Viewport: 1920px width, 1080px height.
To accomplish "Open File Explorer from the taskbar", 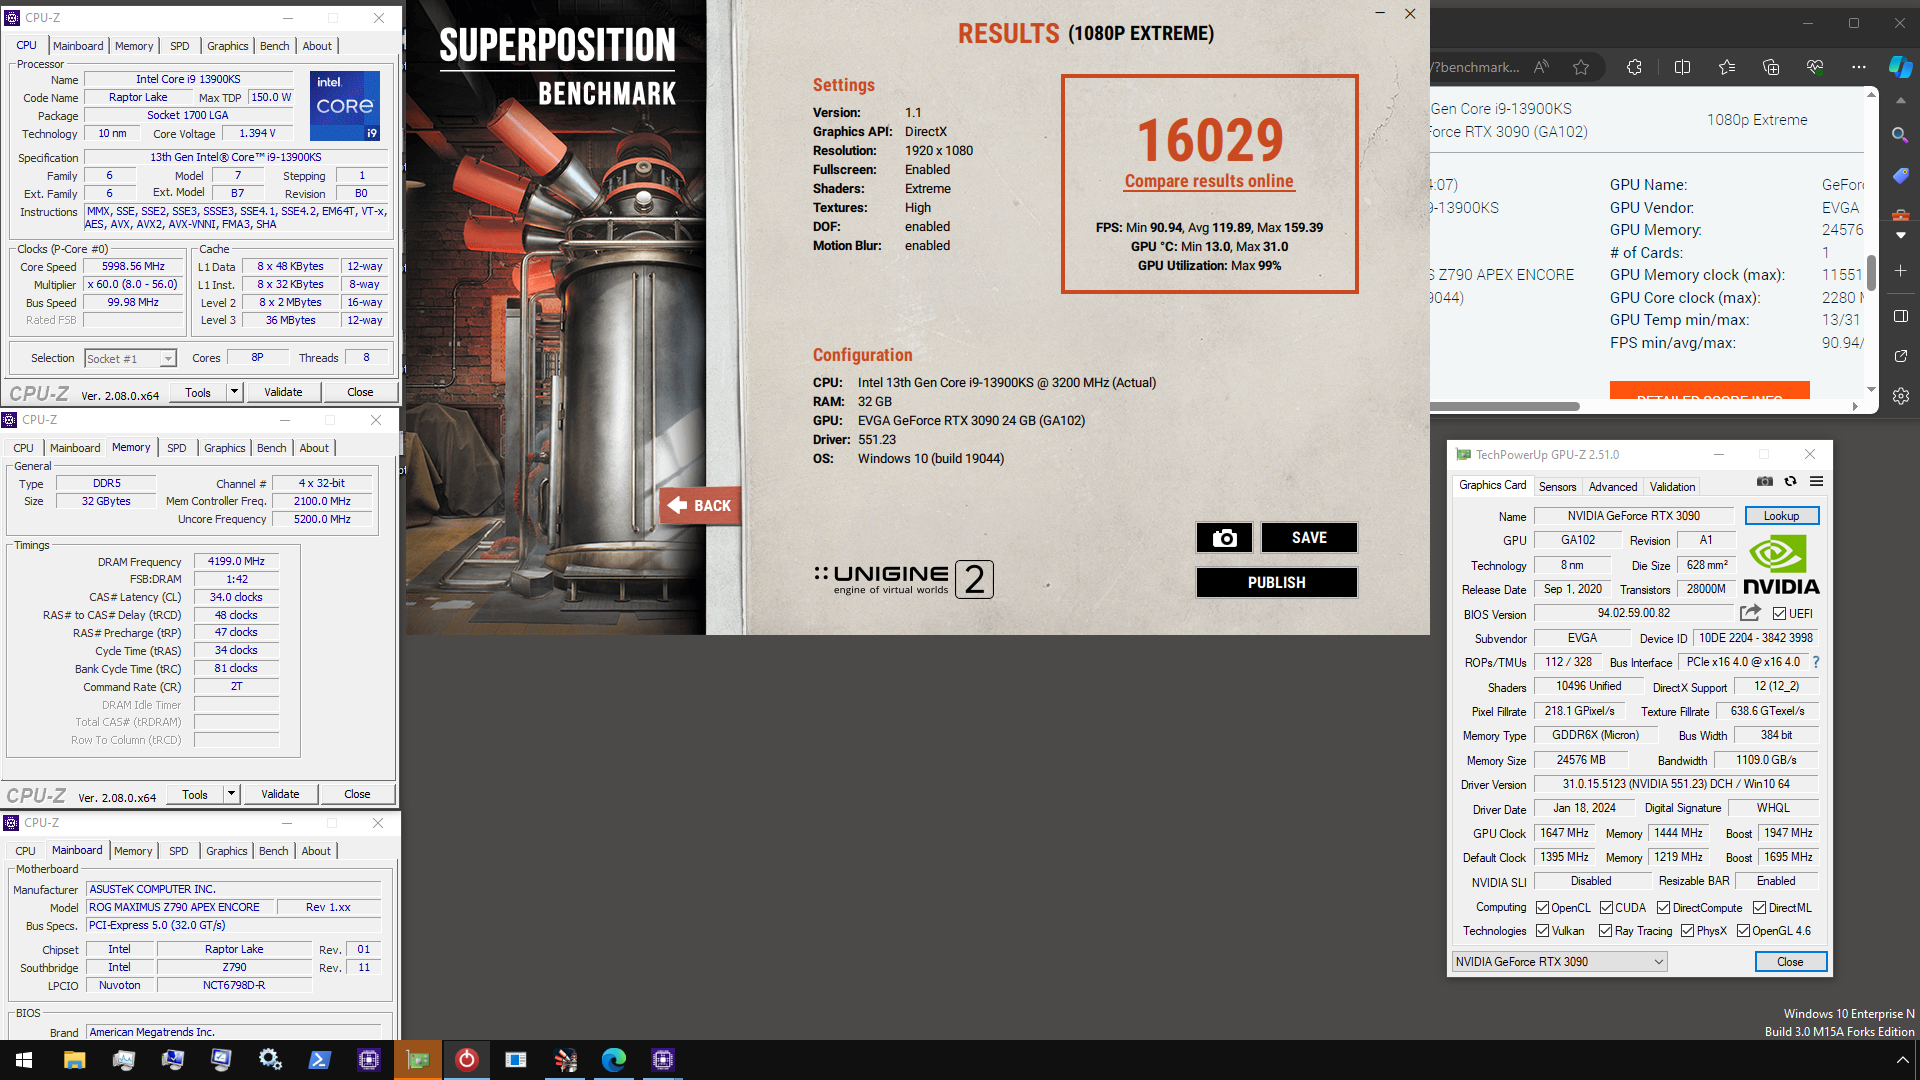I will click(74, 1060).
